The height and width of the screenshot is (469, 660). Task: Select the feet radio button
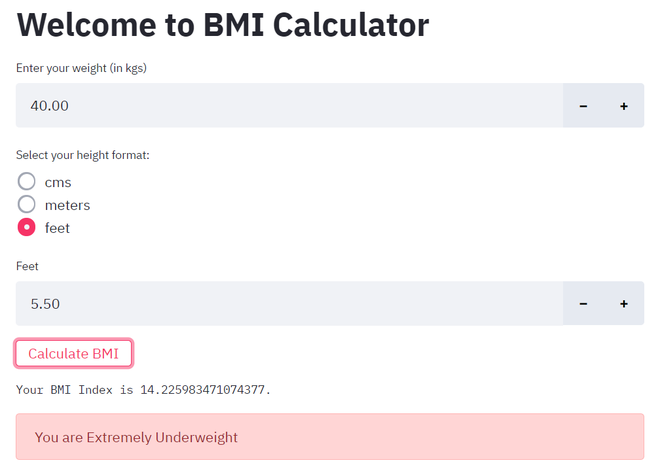click(x=27, y=228)
